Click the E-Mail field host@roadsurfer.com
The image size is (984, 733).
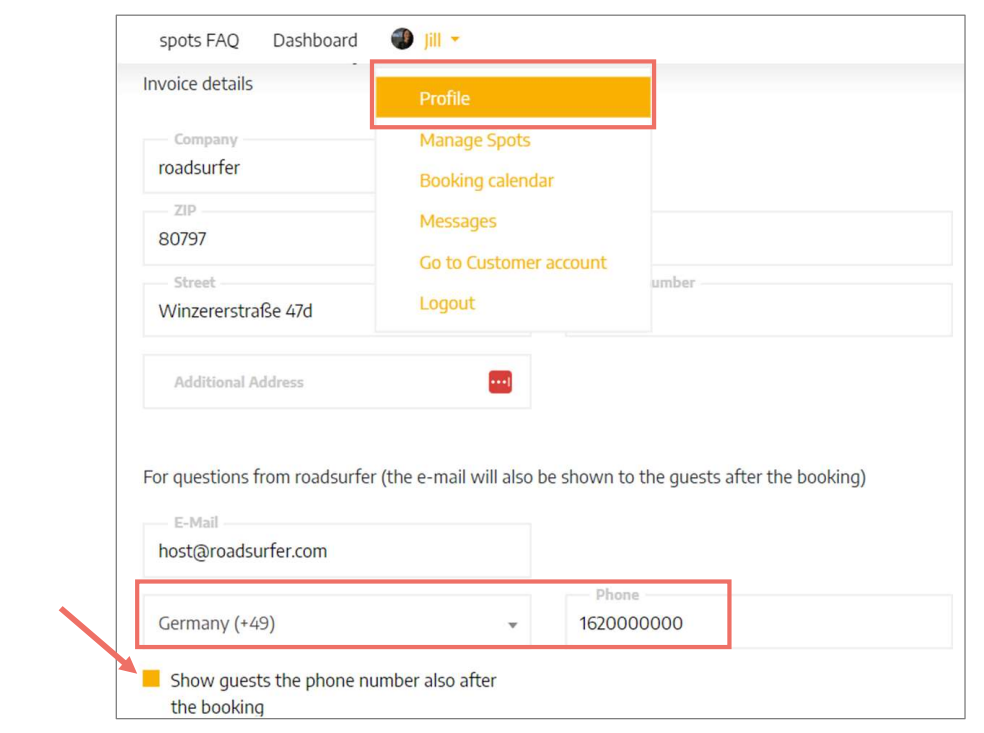pos(337,550)
